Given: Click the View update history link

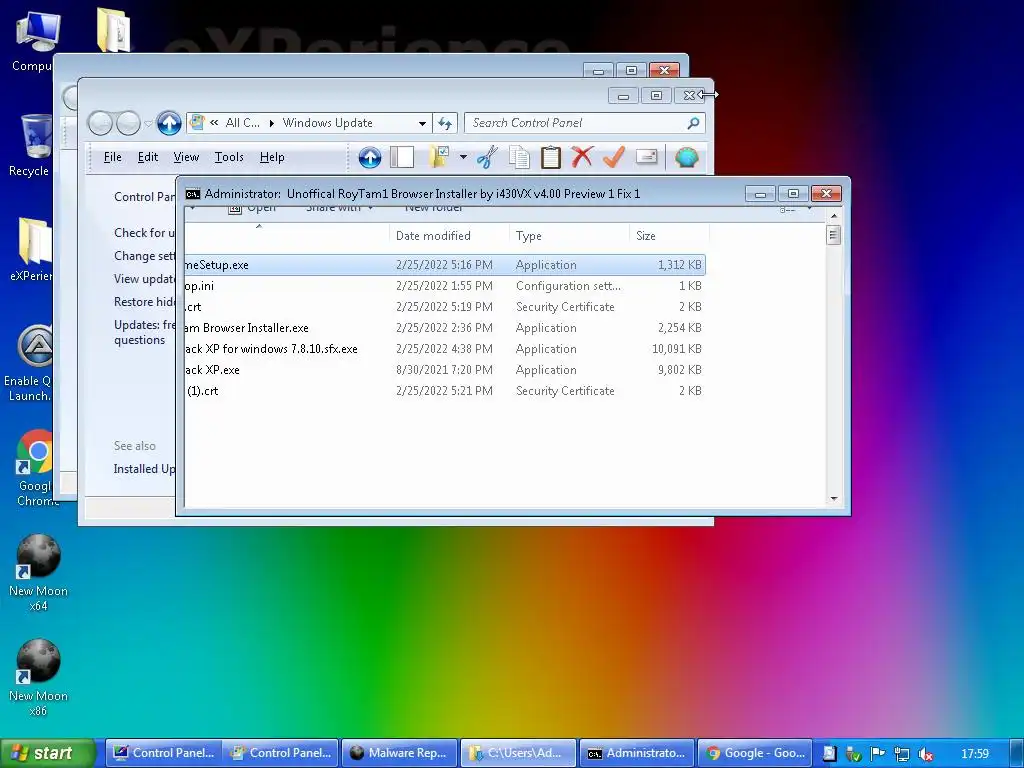Looking at the screenshot, I should pos(144,278).
